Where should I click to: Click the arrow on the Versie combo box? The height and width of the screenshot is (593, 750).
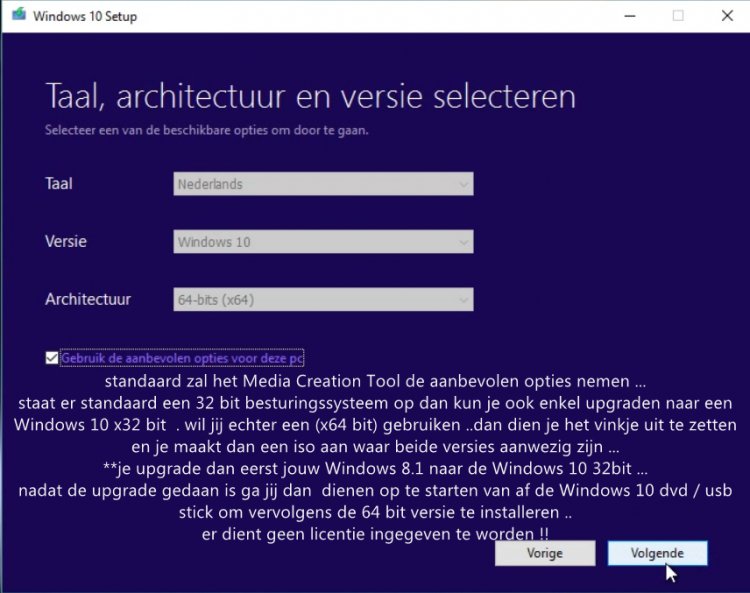pos(462,242)
